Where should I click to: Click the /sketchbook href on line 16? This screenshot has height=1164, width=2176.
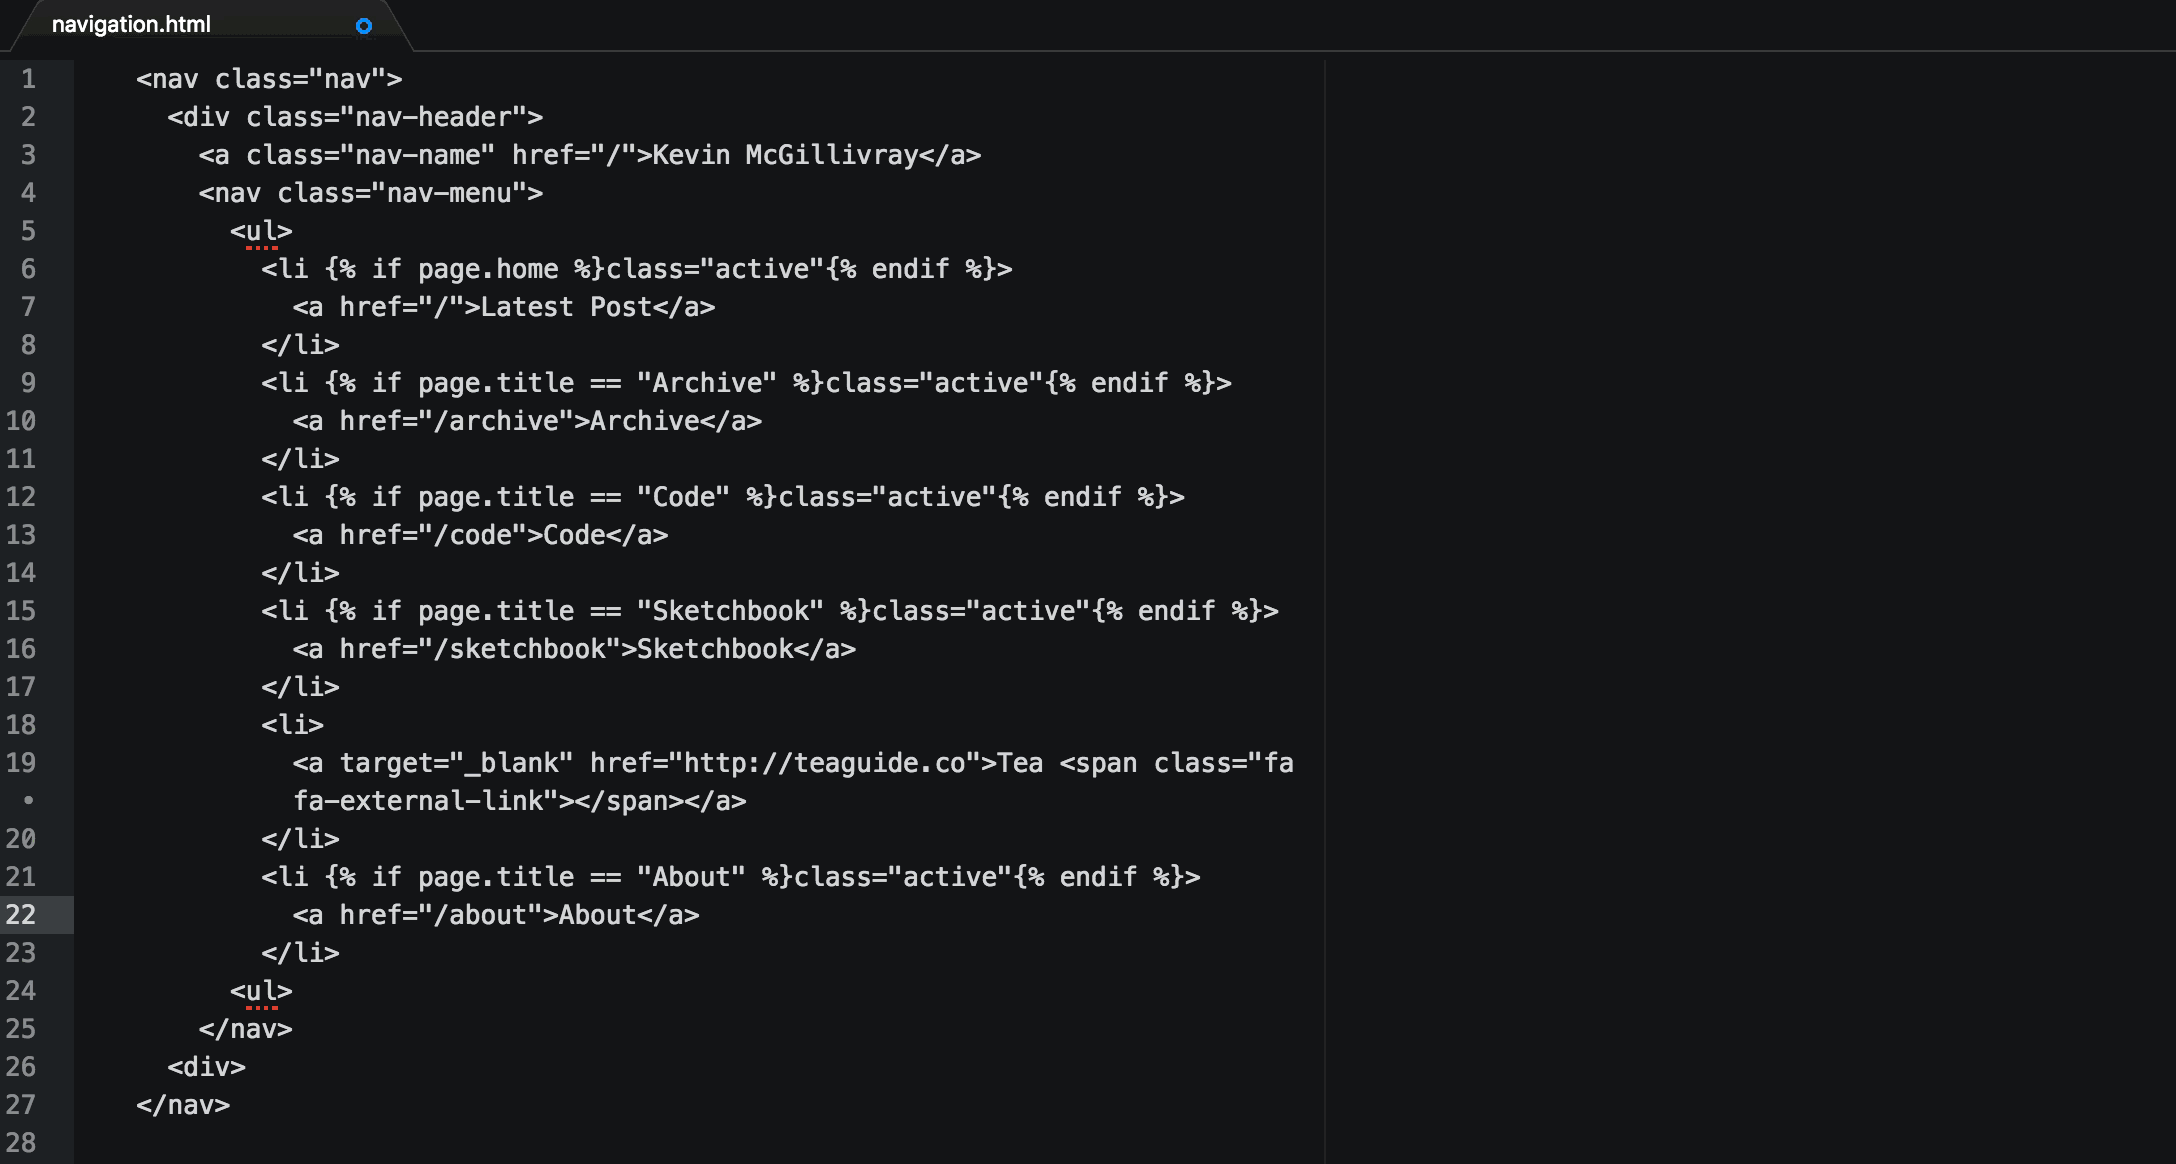coord(520,648)
